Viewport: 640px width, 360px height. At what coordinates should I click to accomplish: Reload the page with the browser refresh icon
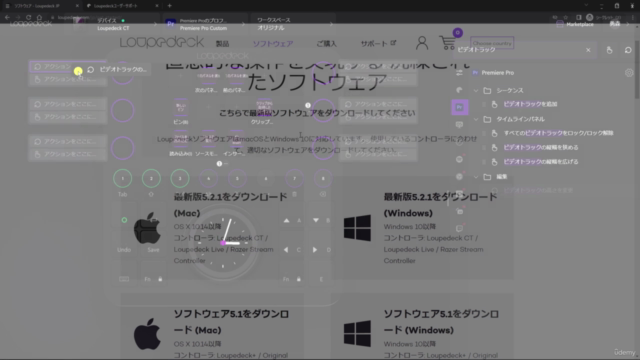click(x=29, y=17)
